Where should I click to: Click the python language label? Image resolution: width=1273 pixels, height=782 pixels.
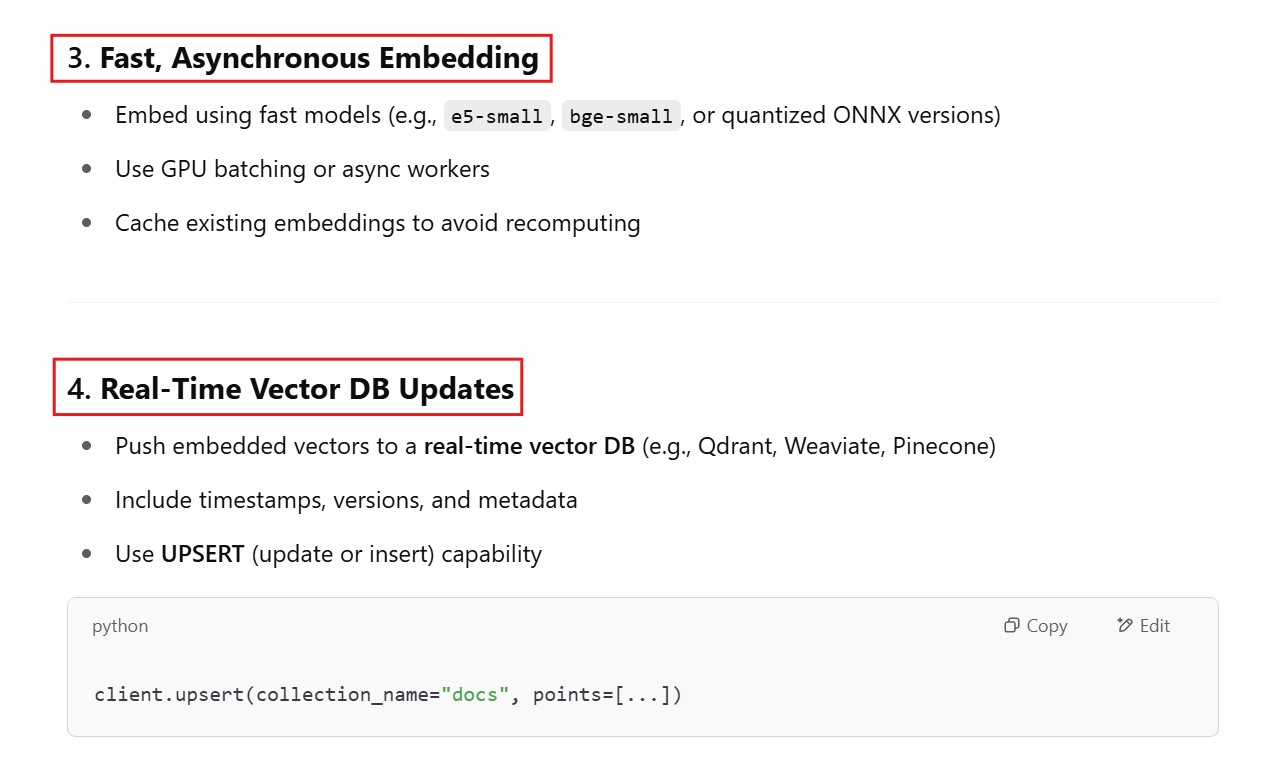(120, 626)
